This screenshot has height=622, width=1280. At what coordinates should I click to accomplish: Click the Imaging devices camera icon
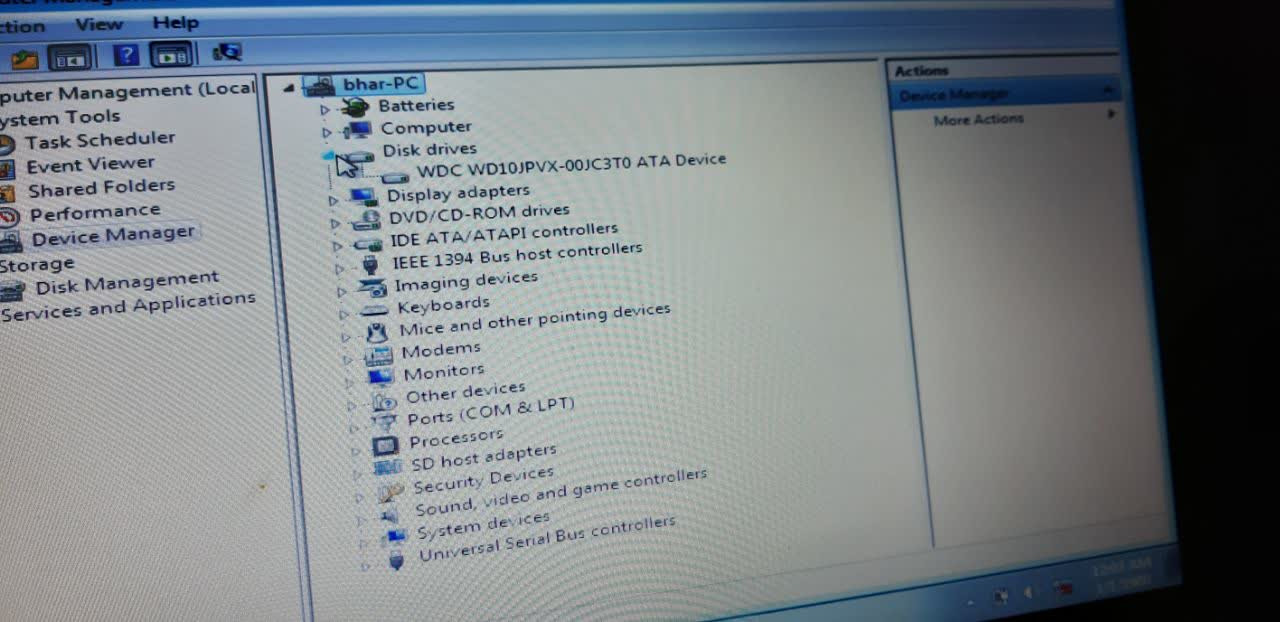[372, 288]
